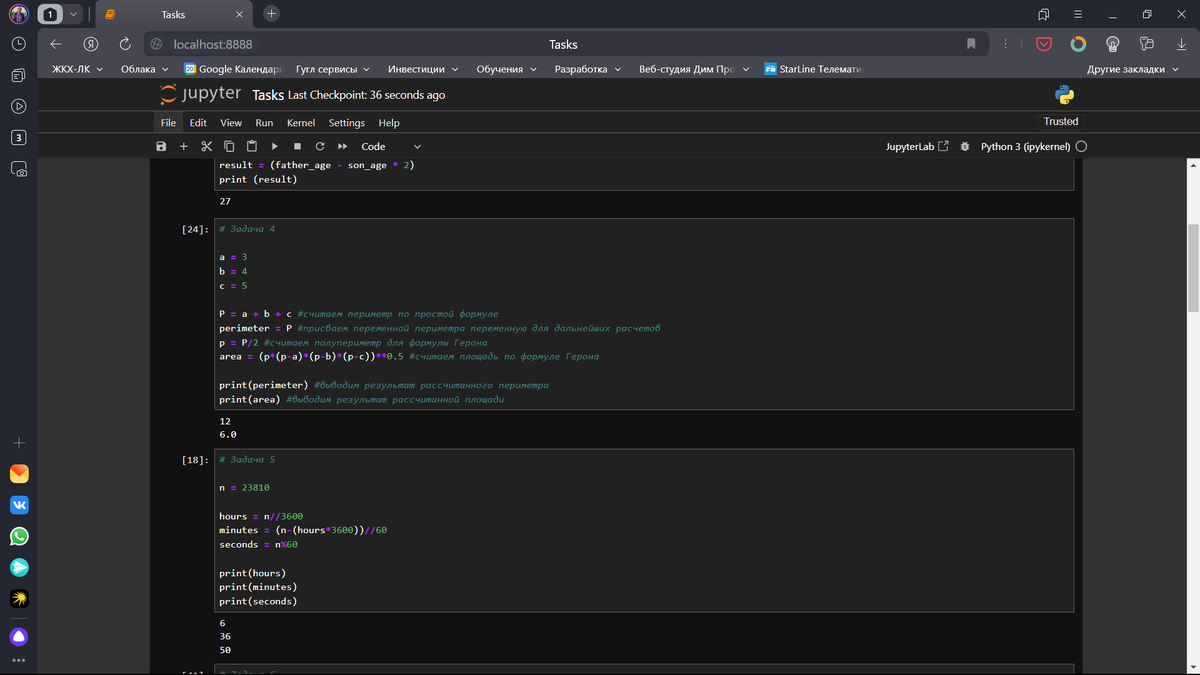Run the selected cell with the play icon
Viewport: 1200px width, 675px height.
pyautogui.click(x=274, y=146)
